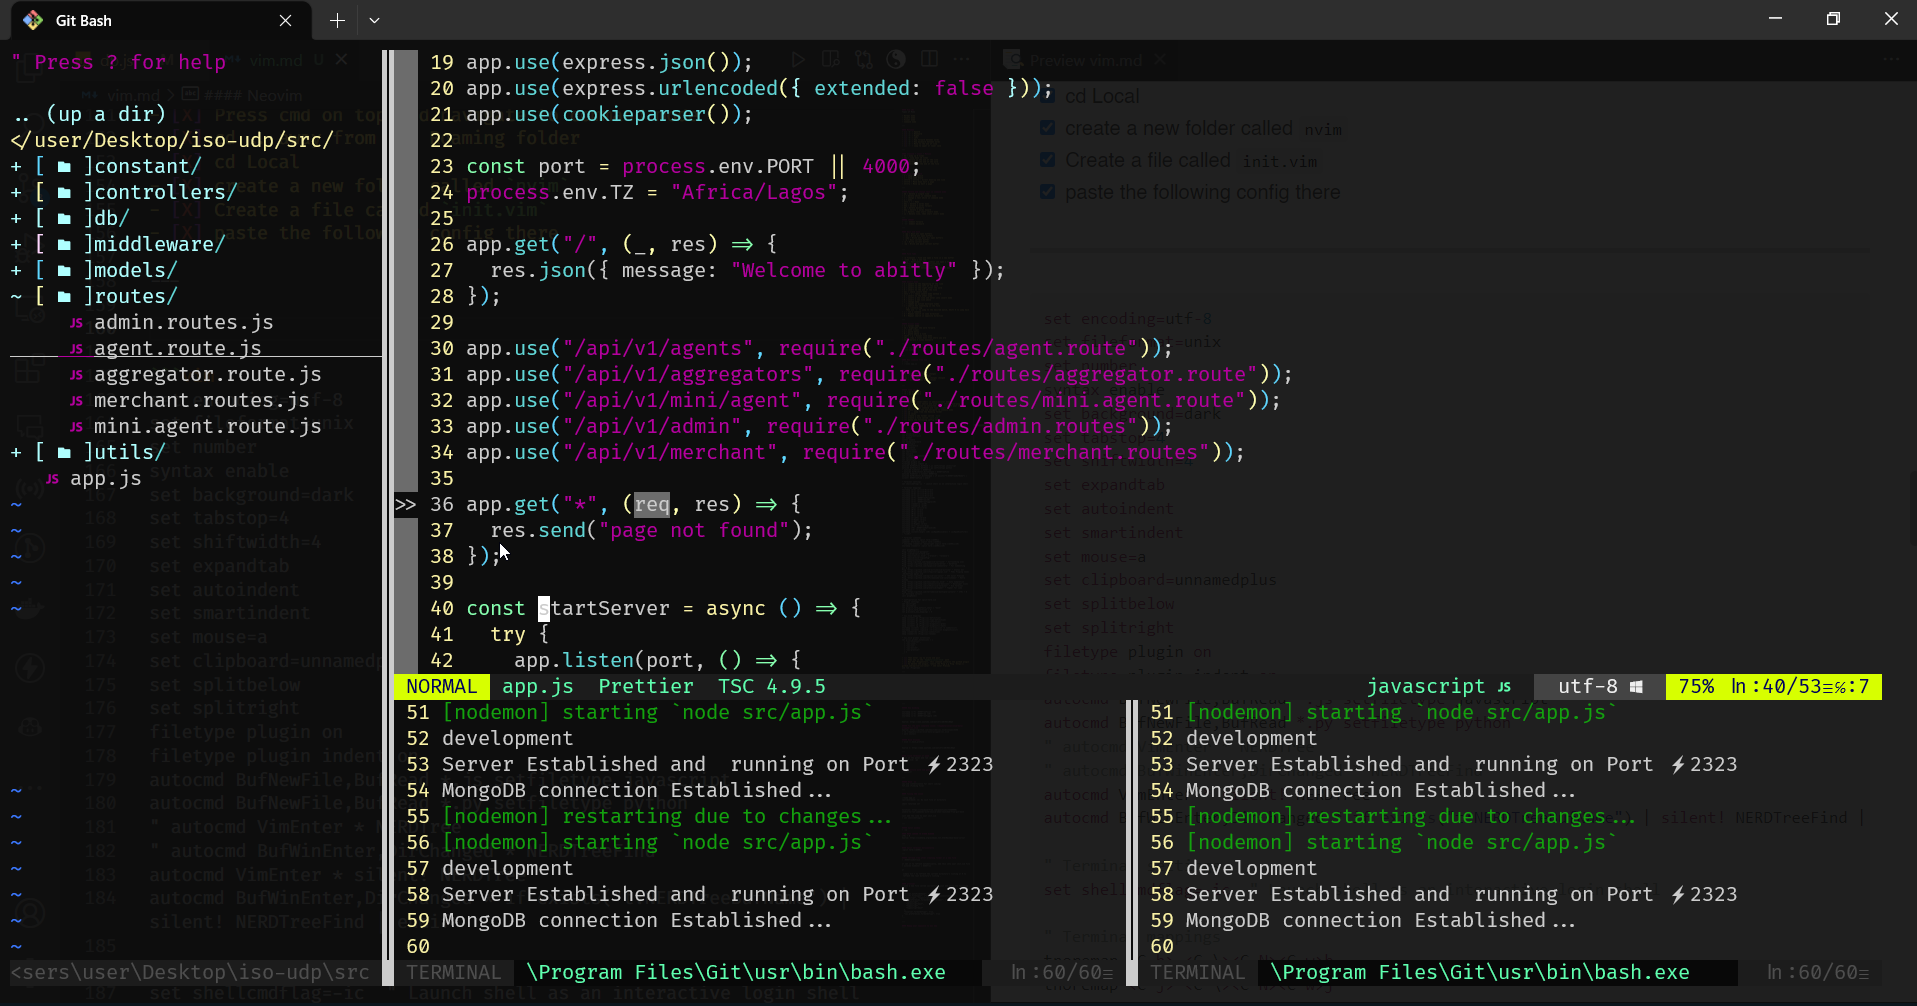This screenshot has width=1917, height=1006.
Task: Expand the middleware folder with plus
Action: click(16, 245)
